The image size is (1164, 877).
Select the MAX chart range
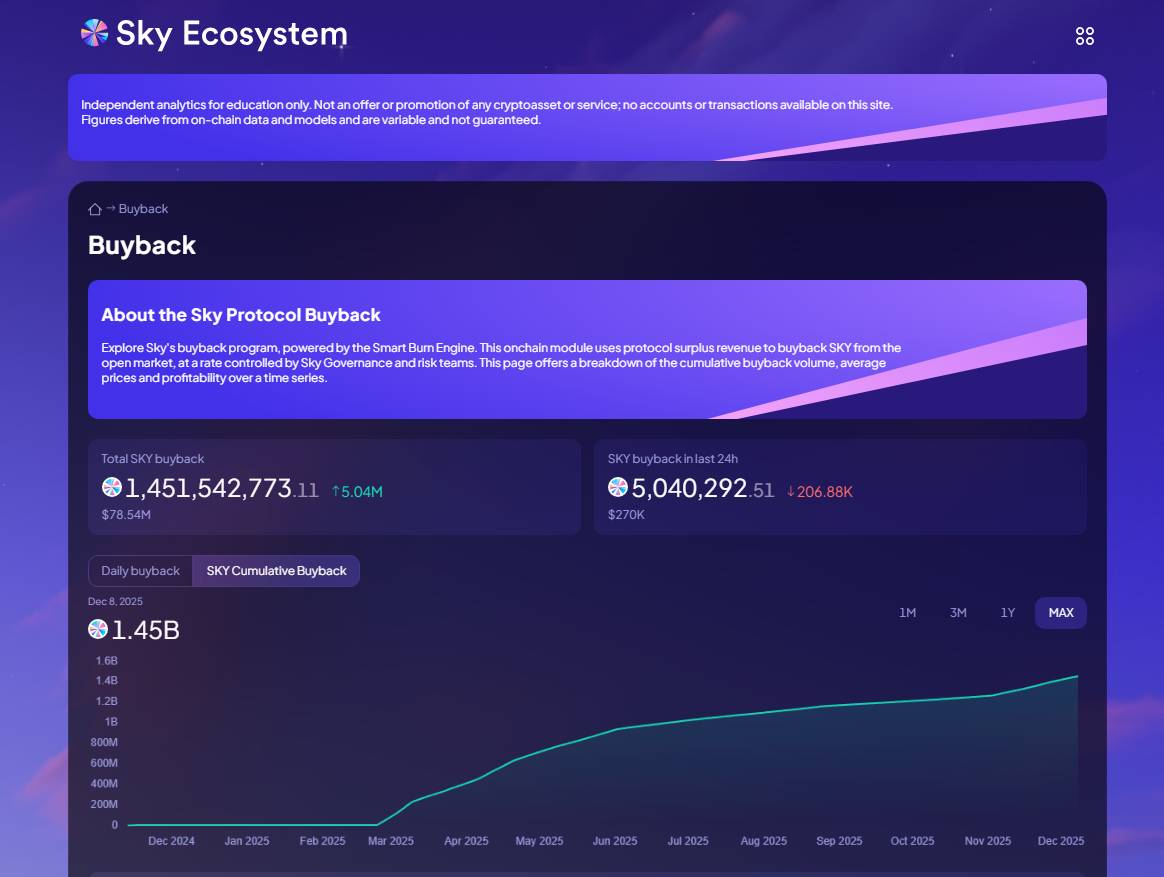point(1060,613)
